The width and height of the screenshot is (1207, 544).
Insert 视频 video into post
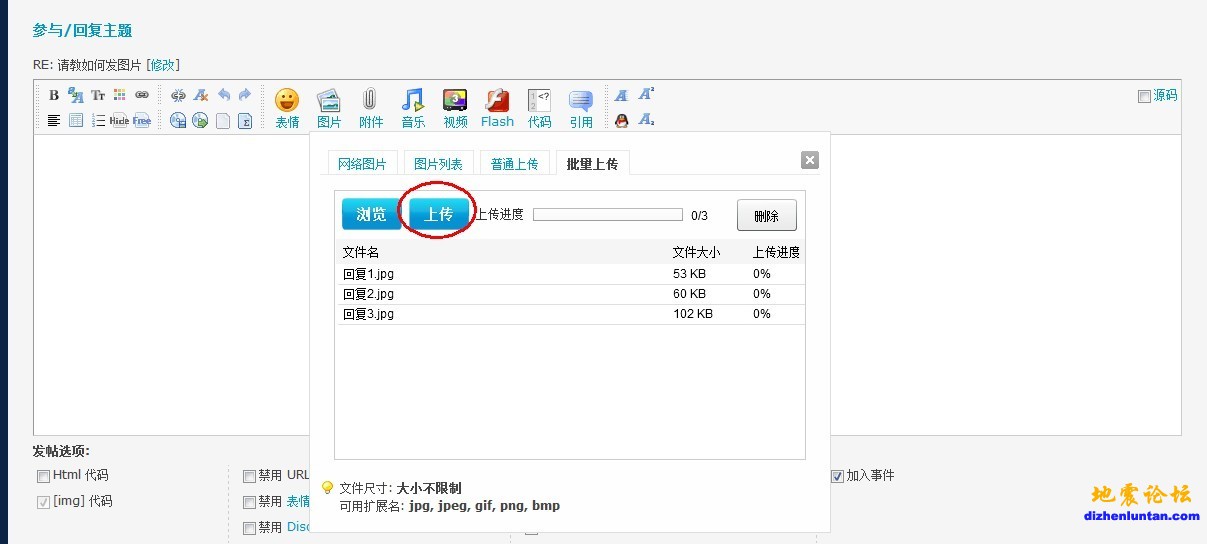pos(455,108)
